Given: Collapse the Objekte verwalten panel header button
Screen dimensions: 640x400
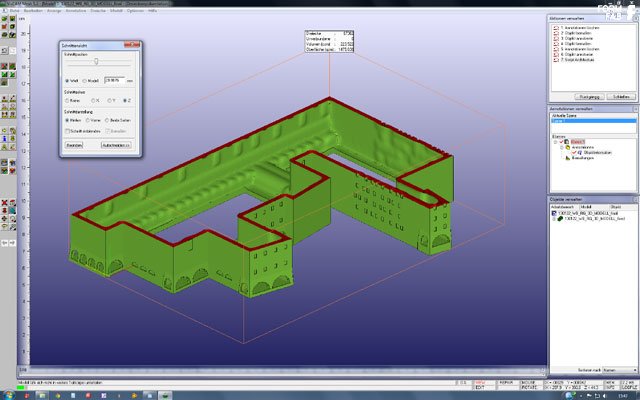Looking at the screenshot, I should [x=635, y=199].
